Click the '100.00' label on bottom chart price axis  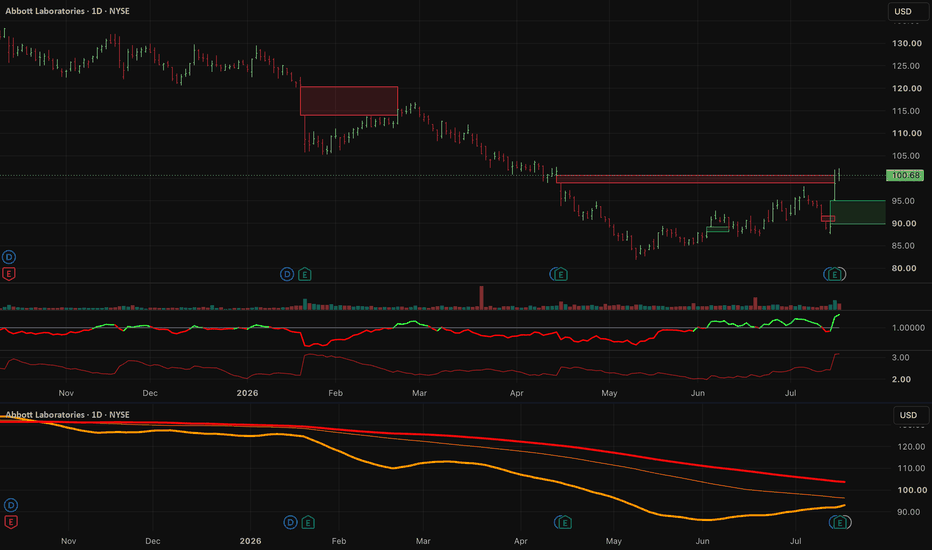[912, 490]
